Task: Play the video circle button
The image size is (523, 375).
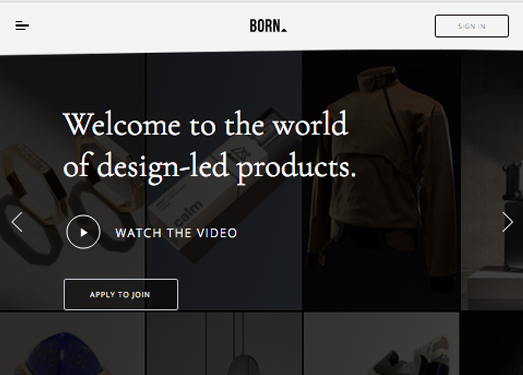Action: point(83,232)
